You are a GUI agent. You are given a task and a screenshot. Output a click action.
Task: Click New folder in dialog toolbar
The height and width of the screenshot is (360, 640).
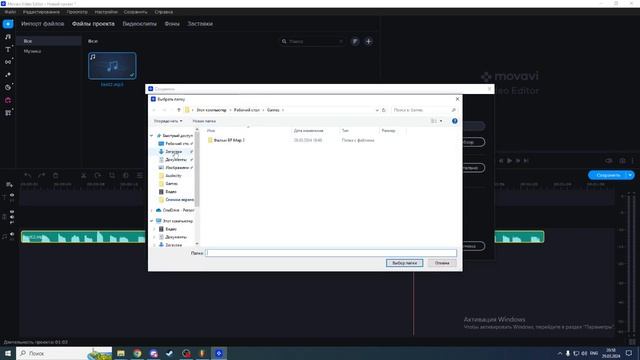click(x=204, y=121)
